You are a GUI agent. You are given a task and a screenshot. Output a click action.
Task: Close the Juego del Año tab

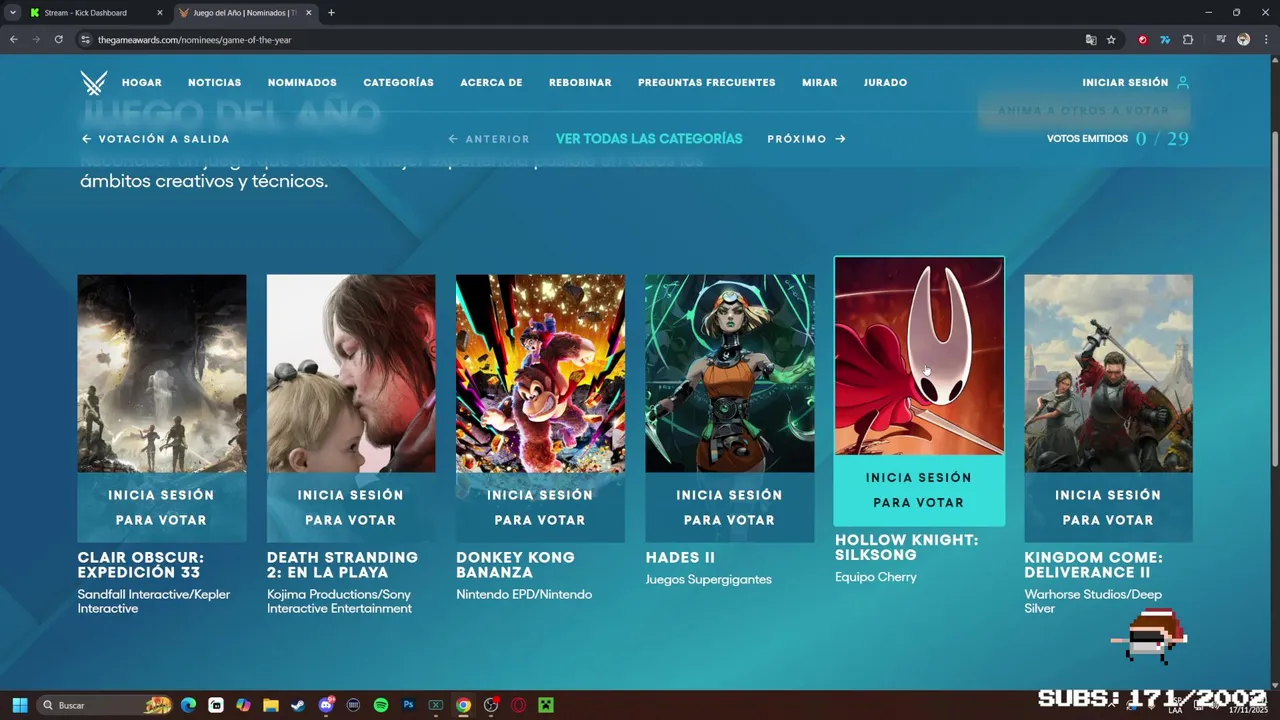(308, 13)
